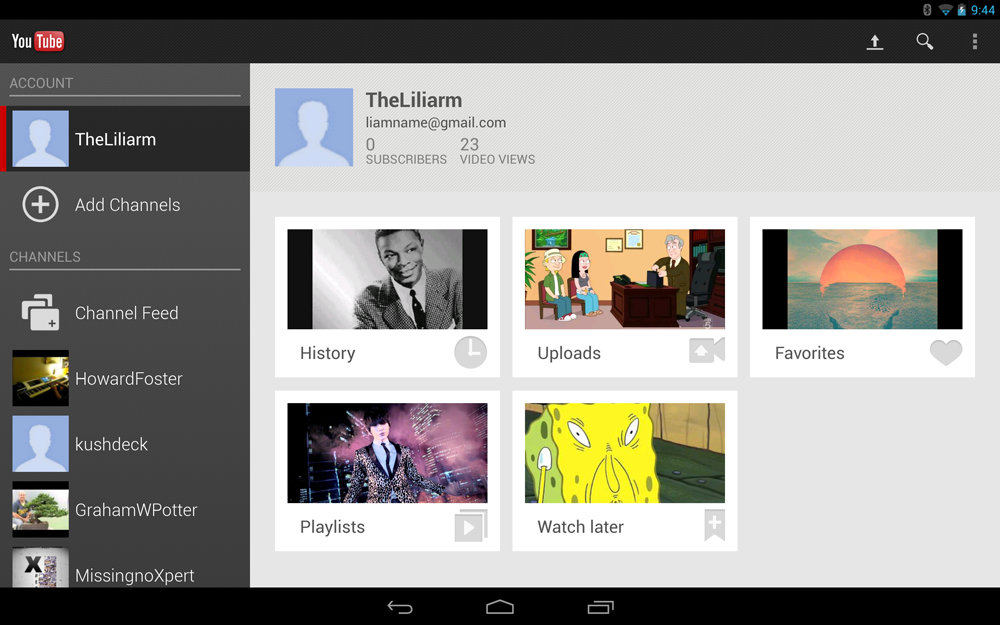Open the overflow menu with three dots
Image resolution: width=1000 pixels, height=625 pixels.
click(x=975, y=41)
